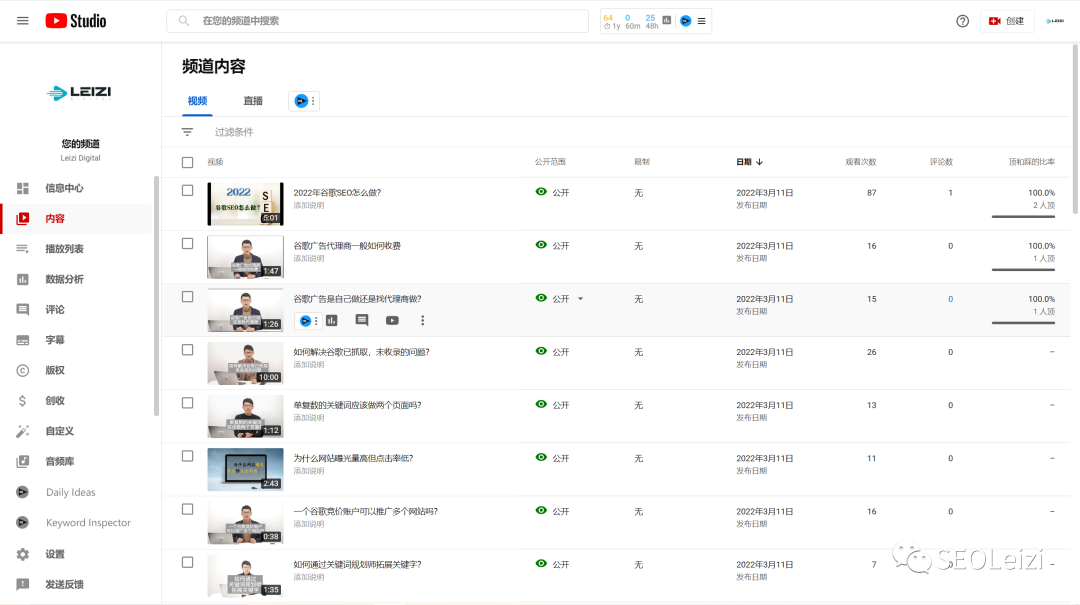The width and height of the screenshot is (1080, 605).
Task: Click the 过滤条件 filter input
Action: pyautogui.click(x=233, y=132)
